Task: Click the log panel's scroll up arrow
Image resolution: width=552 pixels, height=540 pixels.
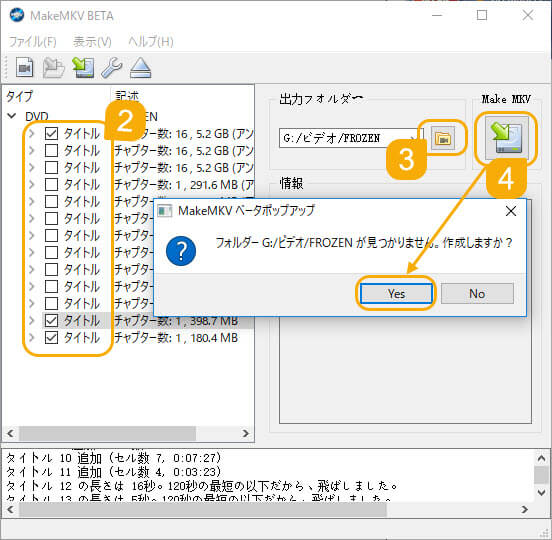Action: (541, 458)
